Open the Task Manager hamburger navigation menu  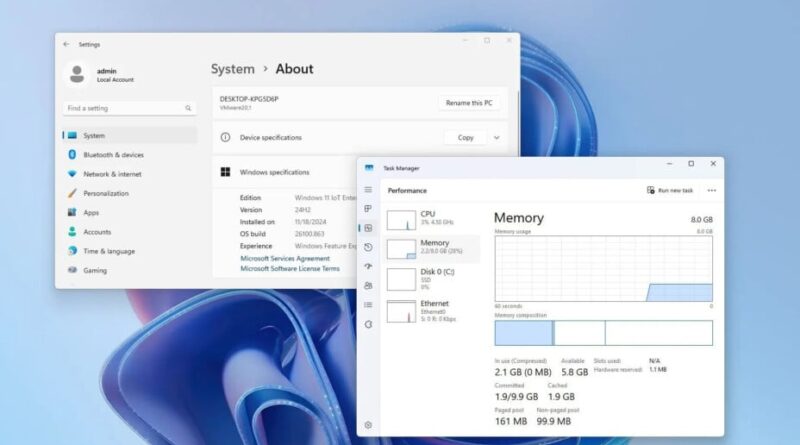point(368,190)
